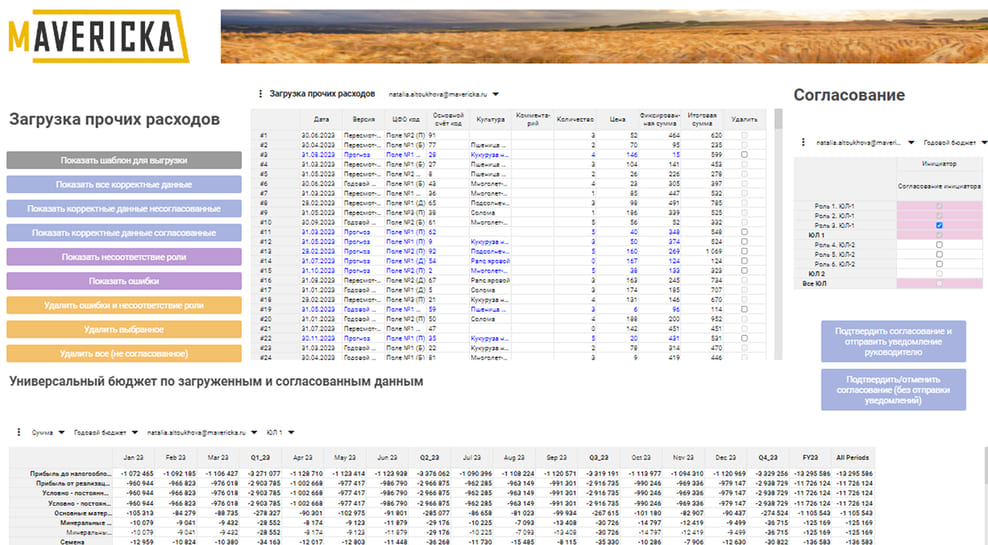
Task: Click Показать шаблон для выгрузки button
Action: point(124,160)
